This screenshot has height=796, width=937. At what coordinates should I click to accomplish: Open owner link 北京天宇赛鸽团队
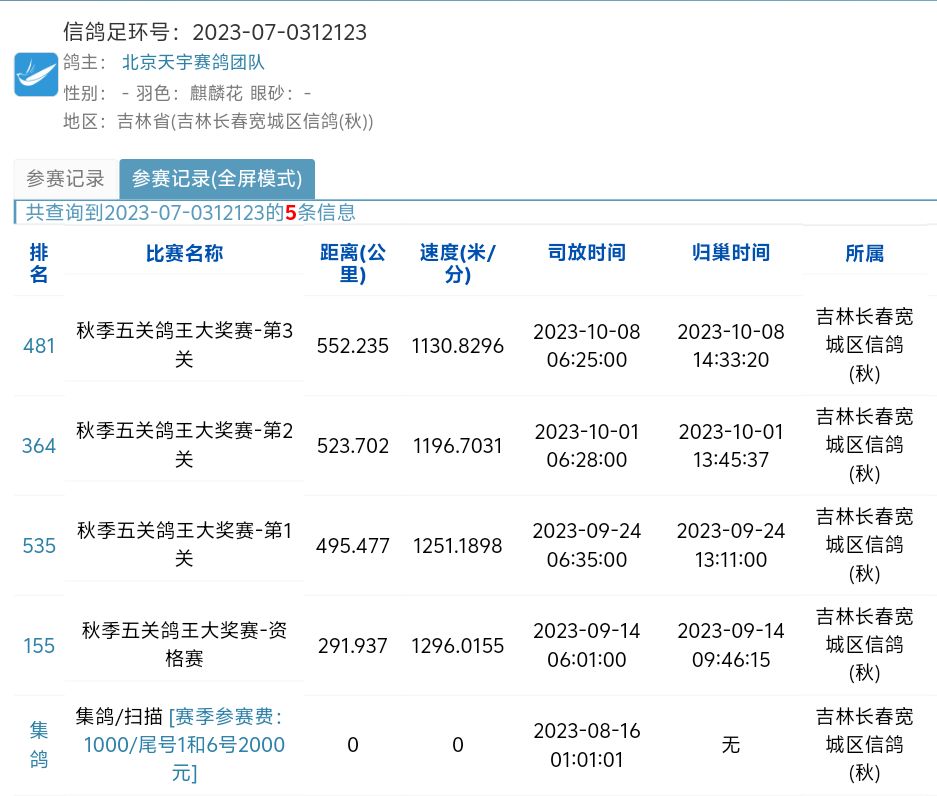coord(193,62)
